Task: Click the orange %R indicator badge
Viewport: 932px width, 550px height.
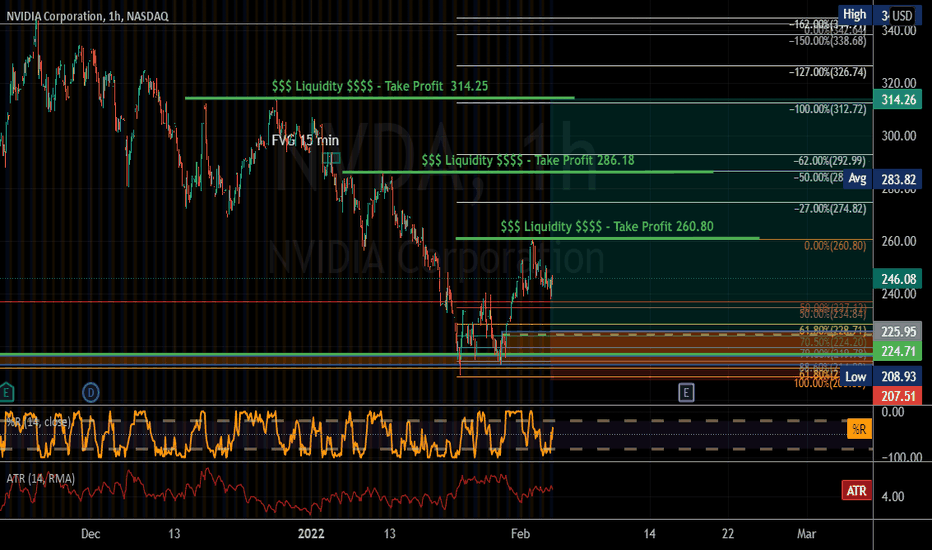Action: point(859,429)
